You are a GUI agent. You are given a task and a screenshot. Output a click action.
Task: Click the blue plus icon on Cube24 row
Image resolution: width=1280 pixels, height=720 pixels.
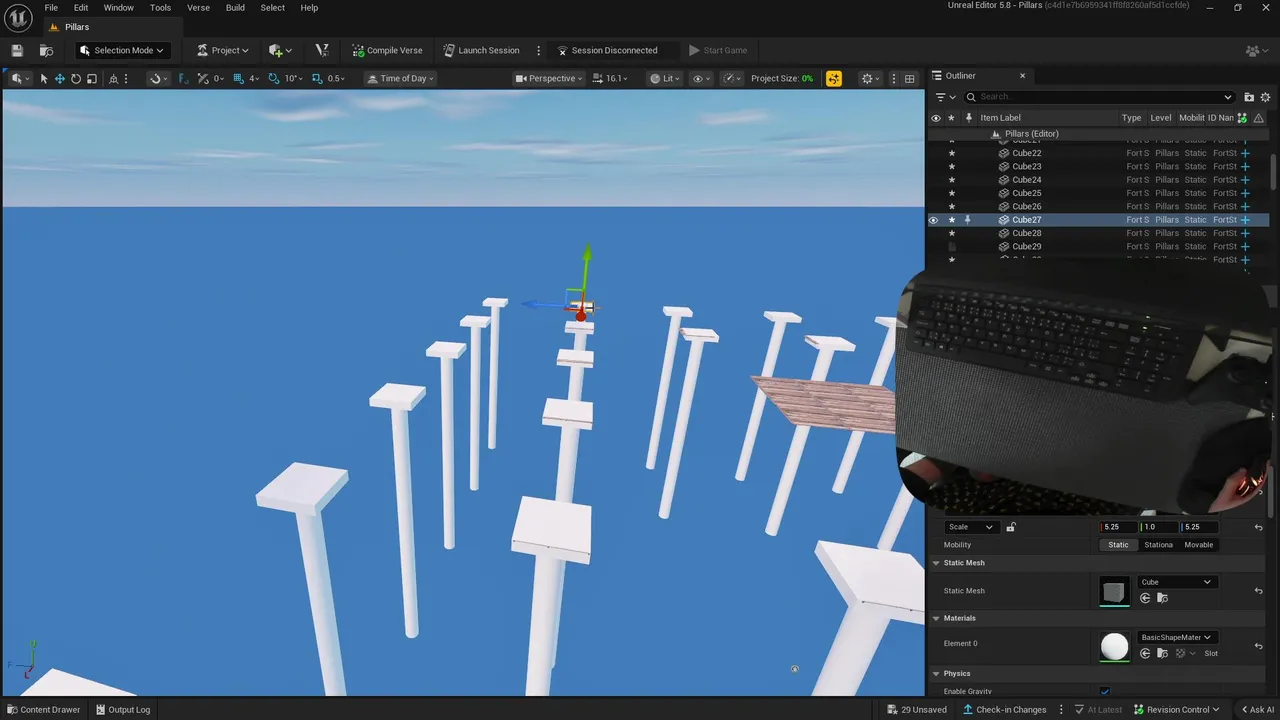1245,180
